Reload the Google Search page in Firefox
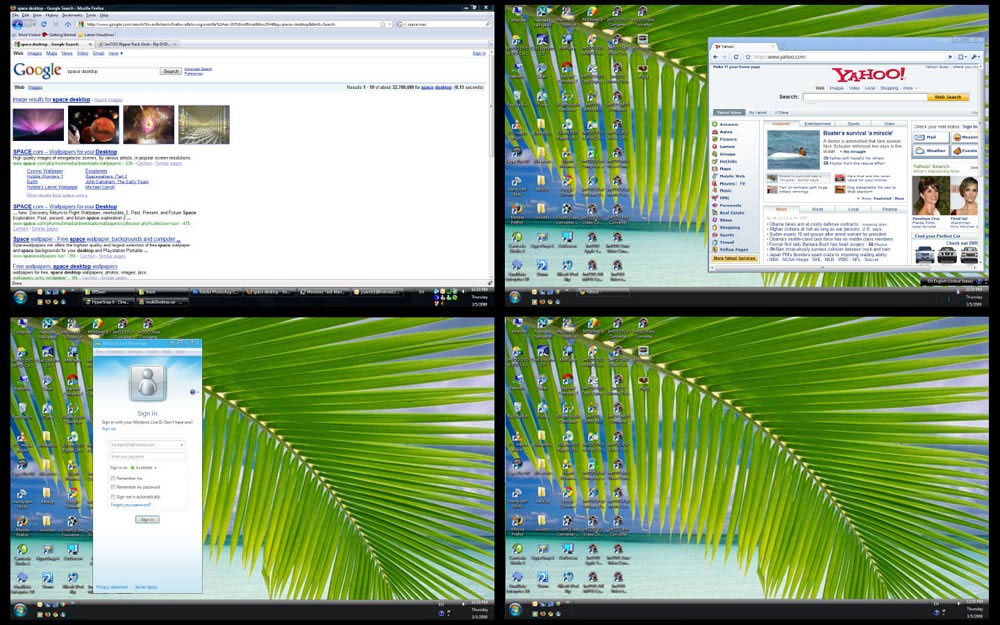The height and width of the screenshot is (625, 1000). click(x=43, y=24)
